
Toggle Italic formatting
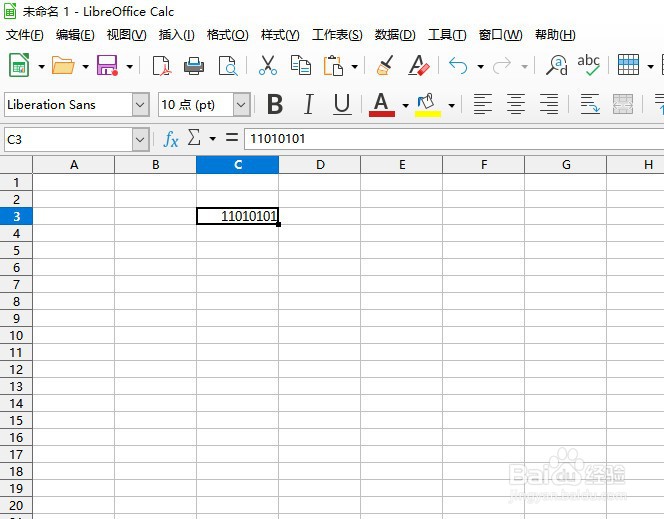click(309, 104)
